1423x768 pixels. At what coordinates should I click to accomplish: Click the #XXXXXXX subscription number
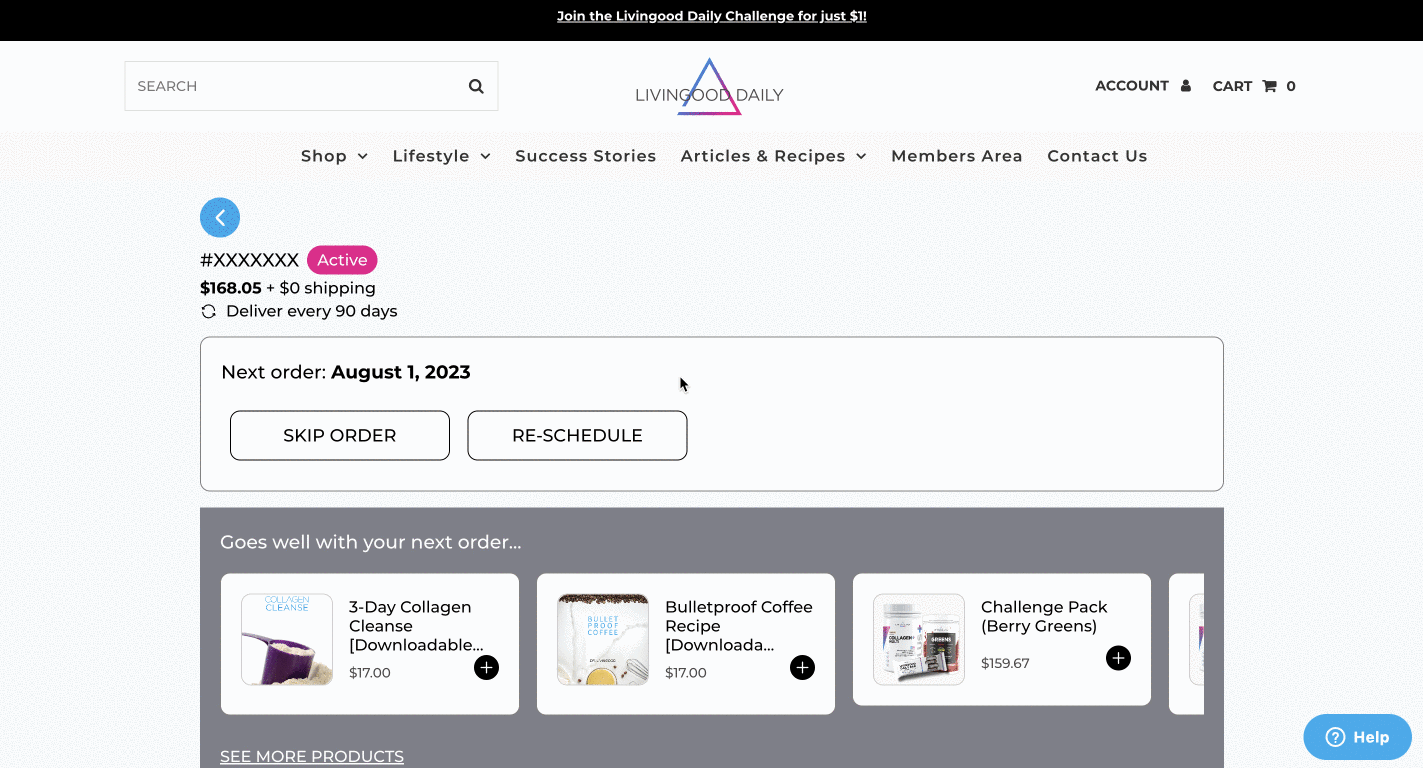point(250,260)
